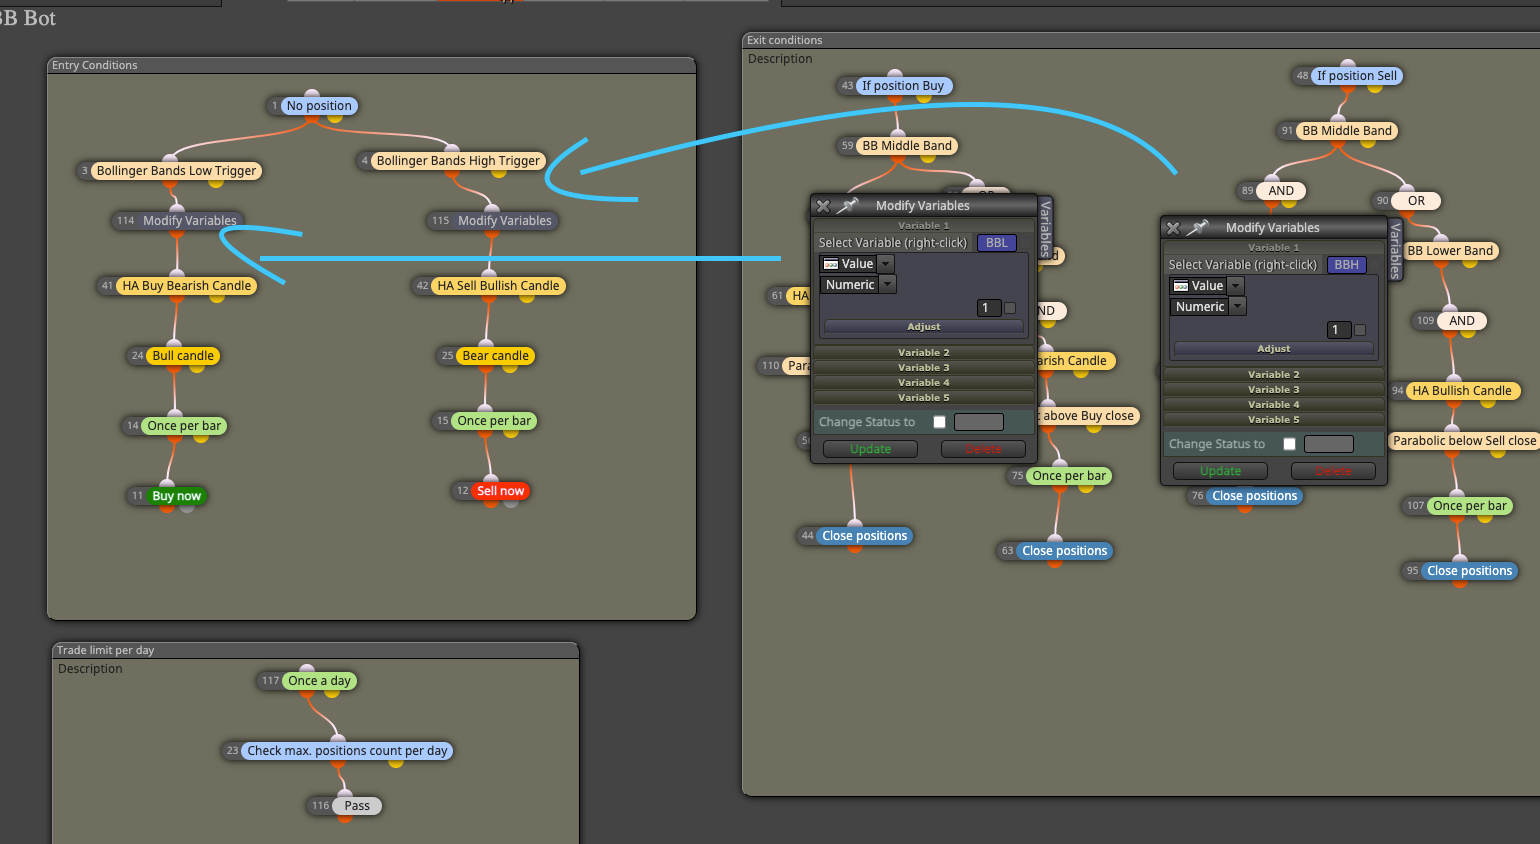Enable Change Status checkbox in BBL dialog
This screenshot has width=1540, height=844.
click(939, 422)
